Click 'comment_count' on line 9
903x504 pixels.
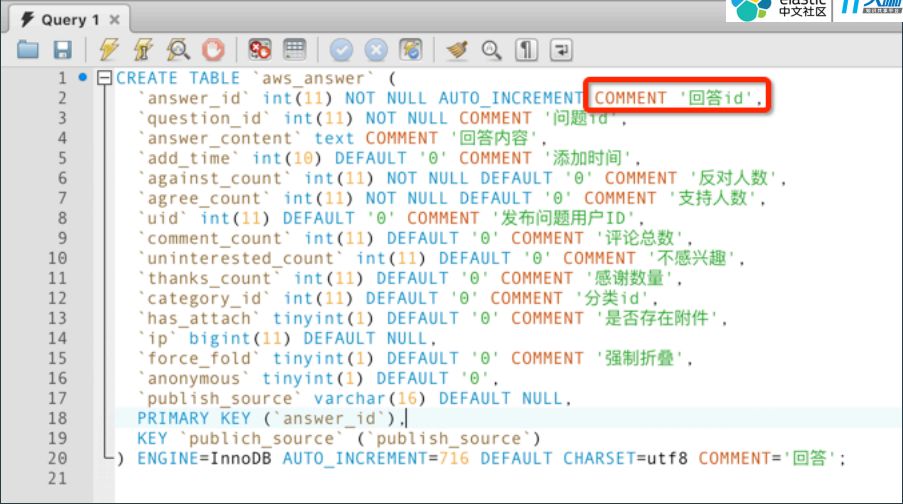click(215, 238)
